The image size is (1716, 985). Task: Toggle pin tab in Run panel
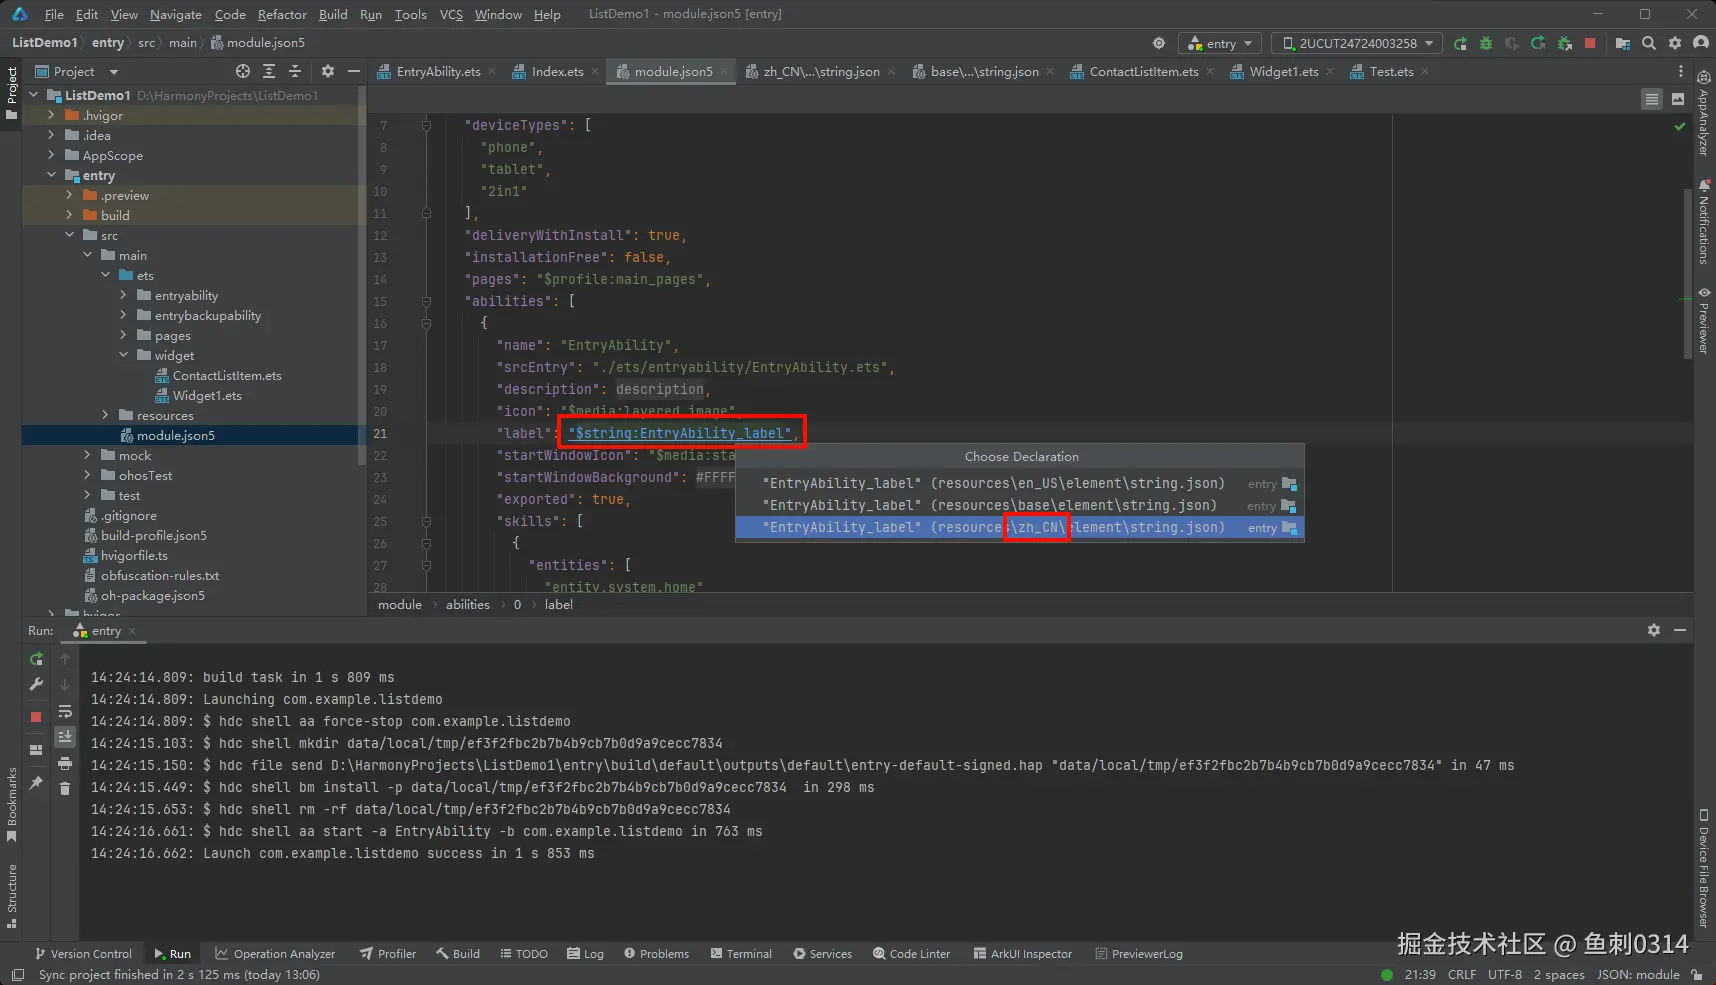tap(36, 783)
